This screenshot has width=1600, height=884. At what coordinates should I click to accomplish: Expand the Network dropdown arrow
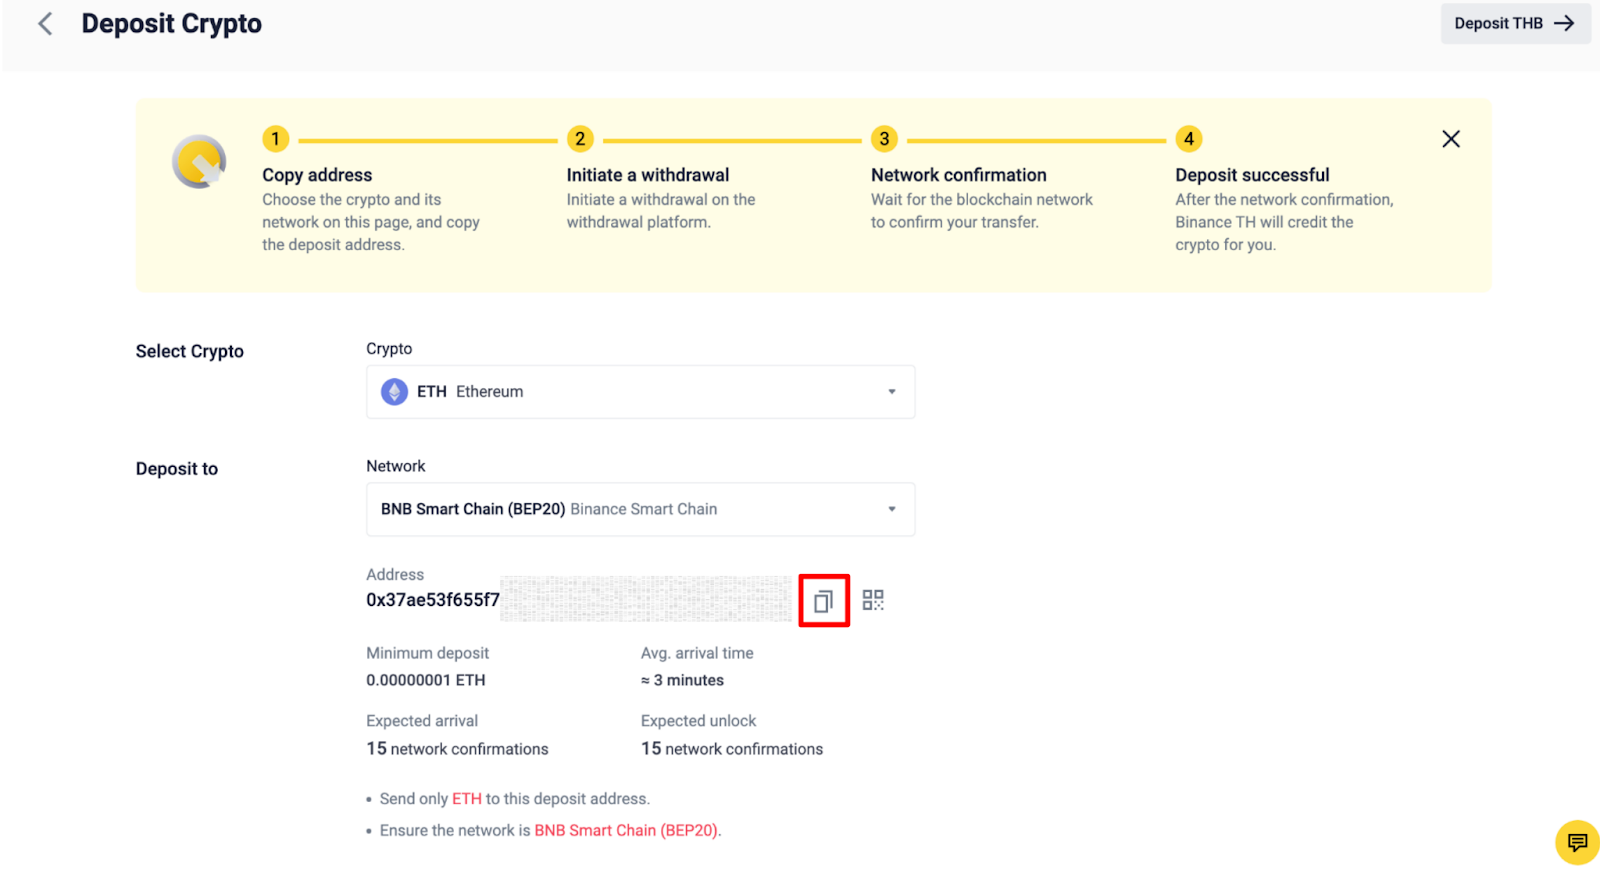tap(891, 509)
